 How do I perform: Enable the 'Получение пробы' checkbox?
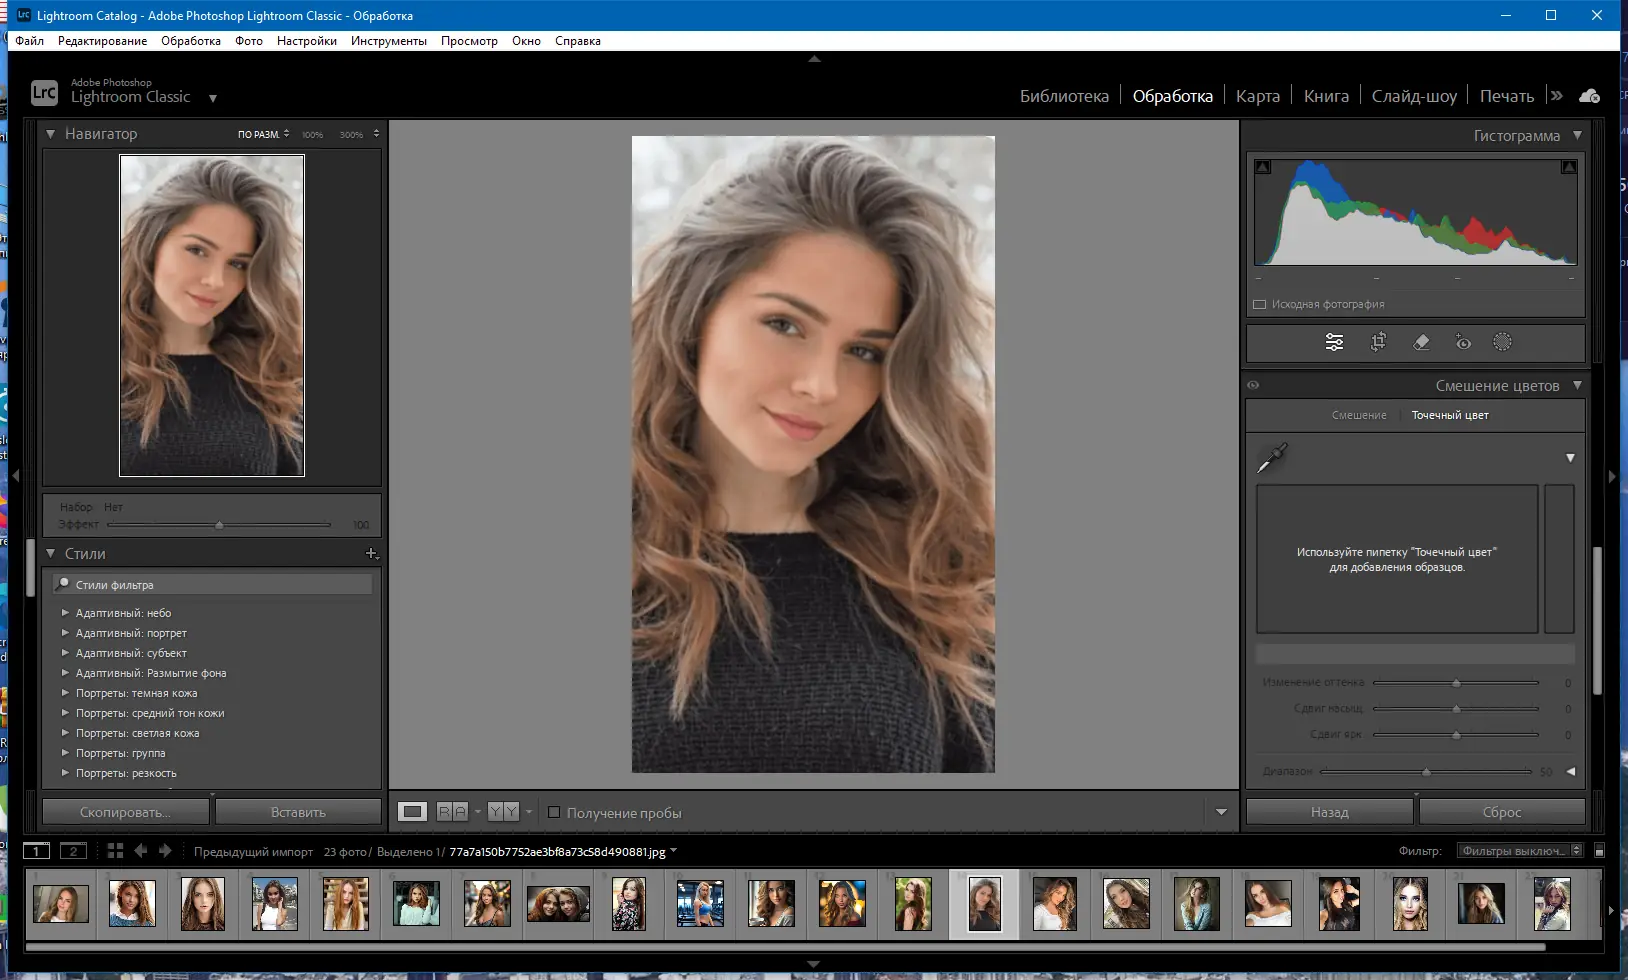[554, 813]
